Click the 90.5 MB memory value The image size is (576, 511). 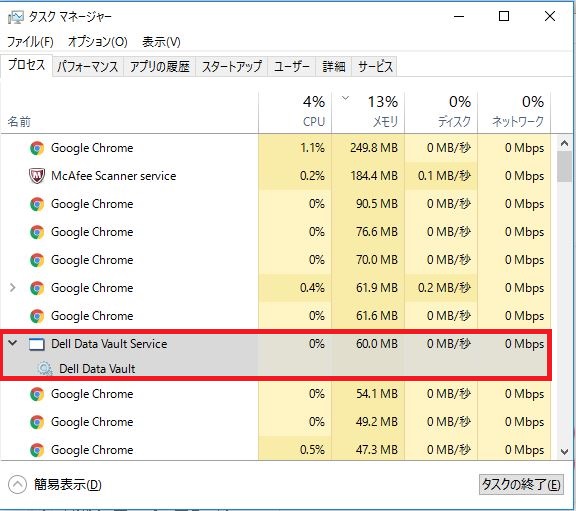(x=377, y=204)
